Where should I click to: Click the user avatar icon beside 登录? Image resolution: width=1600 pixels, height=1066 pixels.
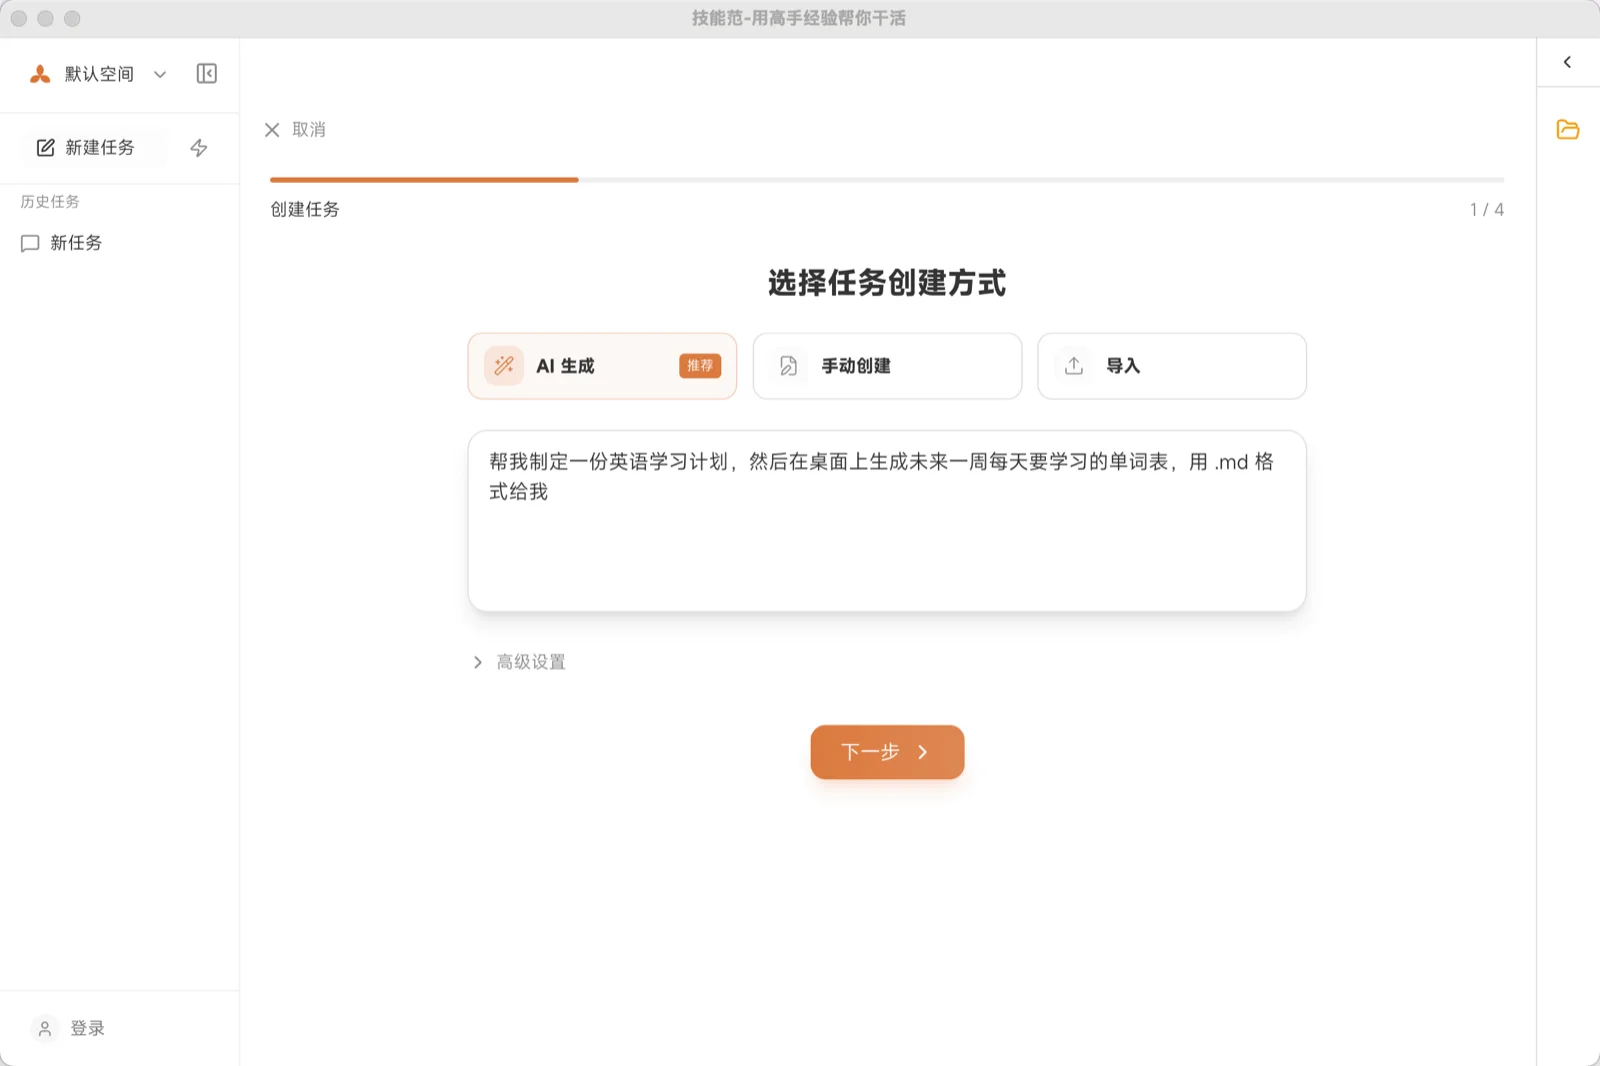tap(45, 1028)
